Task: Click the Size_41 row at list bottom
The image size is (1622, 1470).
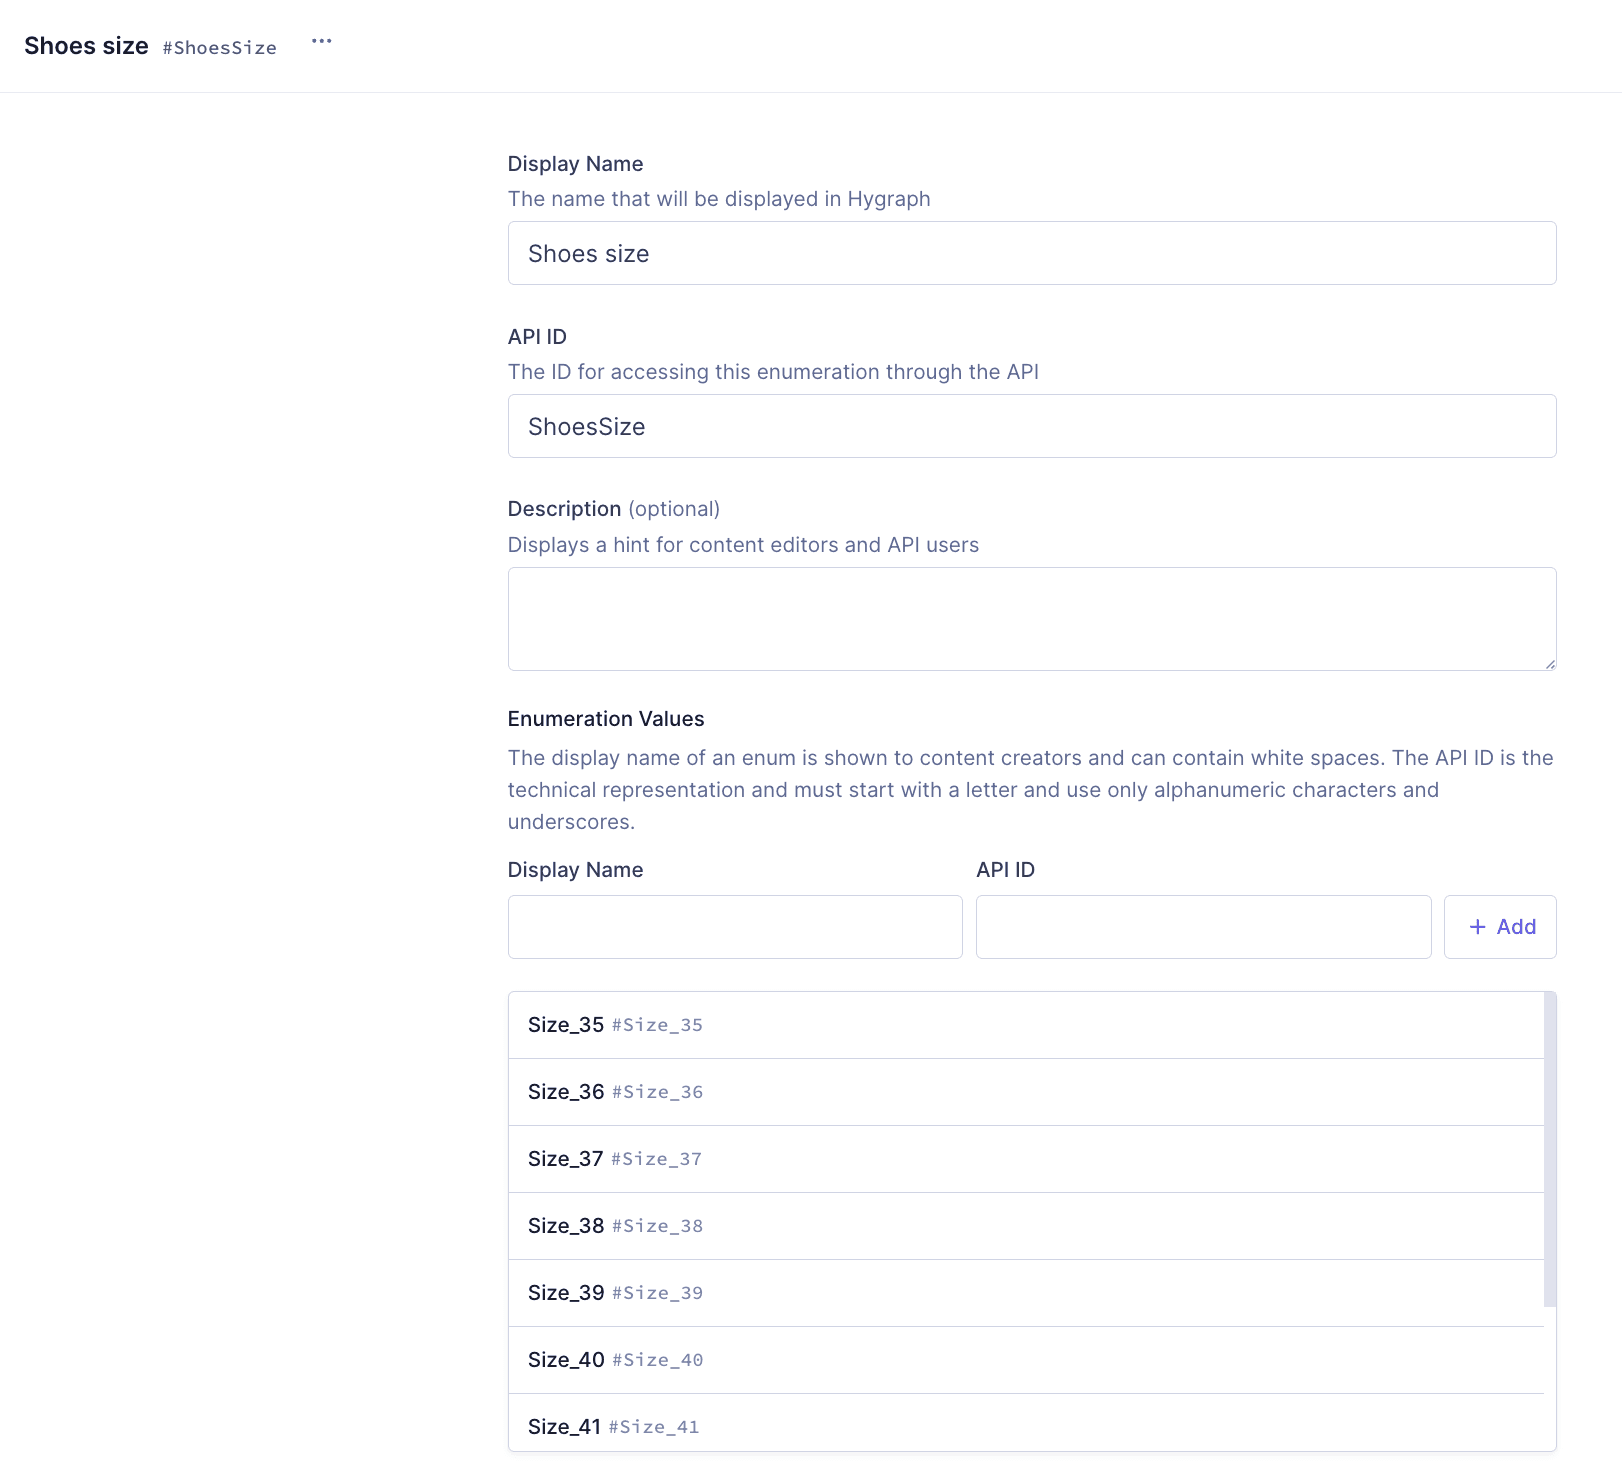Action: pos(1025,1425)
